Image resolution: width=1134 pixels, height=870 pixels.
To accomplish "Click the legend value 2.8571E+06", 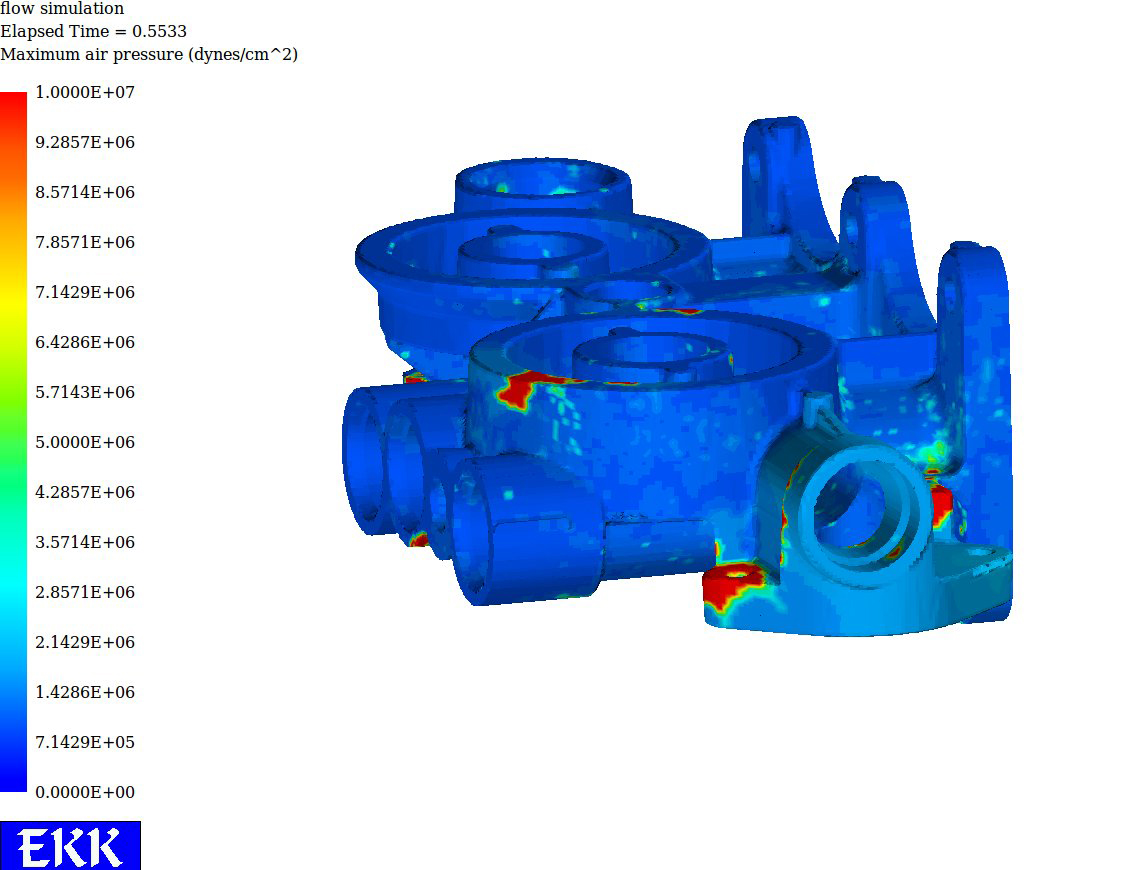I will tap(85, 592).
